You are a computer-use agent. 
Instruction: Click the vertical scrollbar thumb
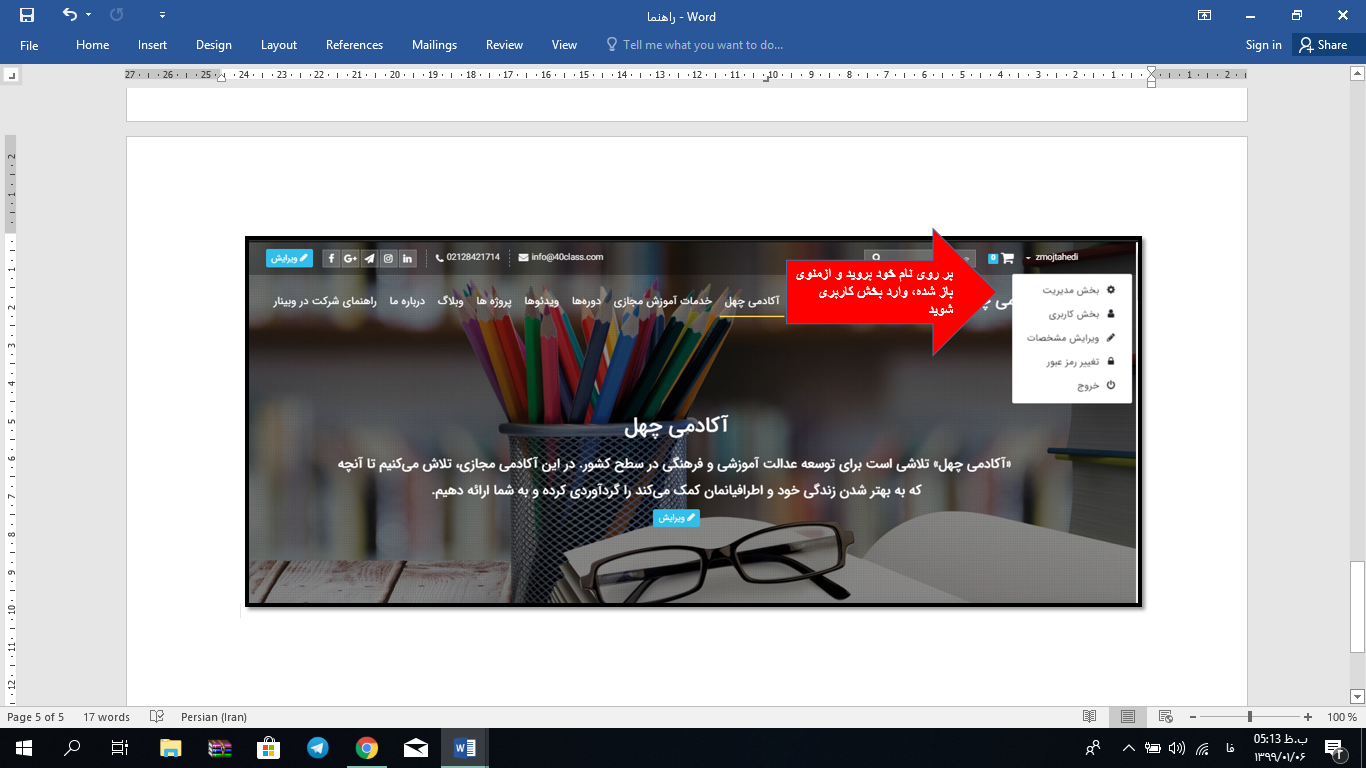pyautogui.click(x=1357, y=605)
